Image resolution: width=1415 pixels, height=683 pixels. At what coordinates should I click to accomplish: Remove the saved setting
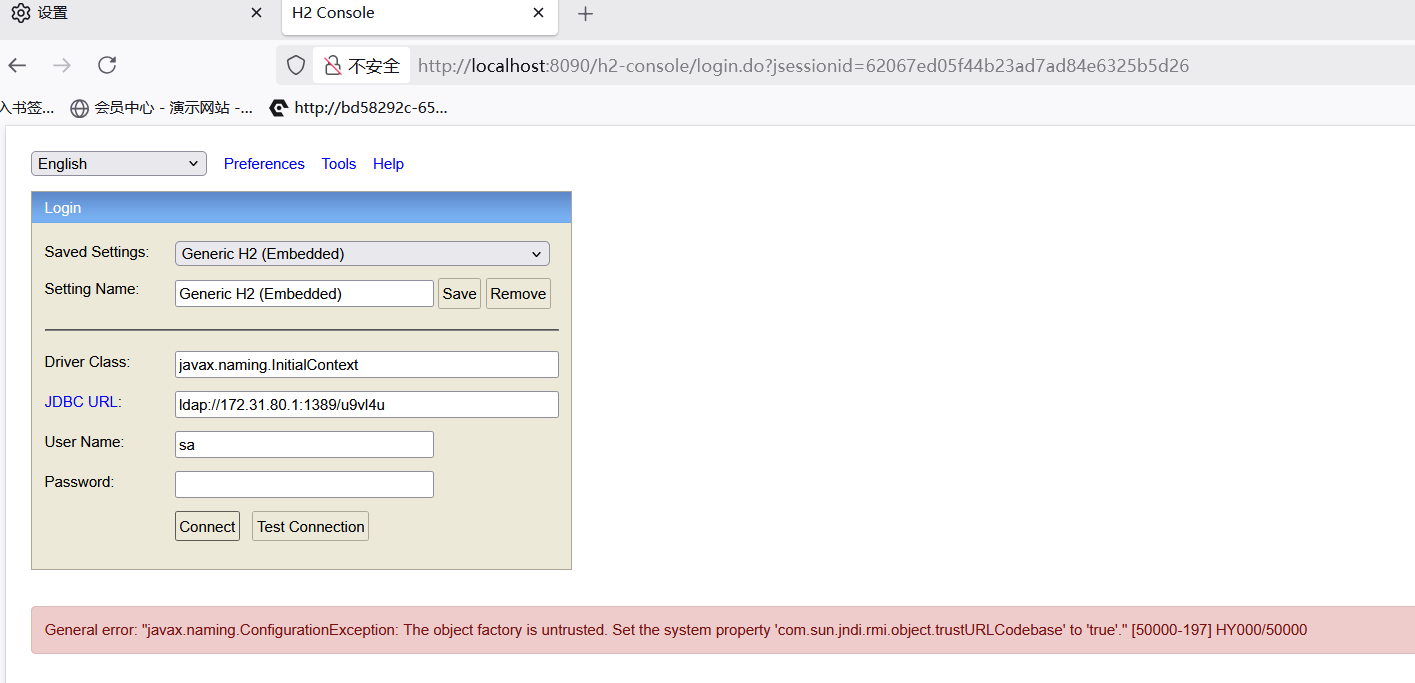(x=518, y=294)
